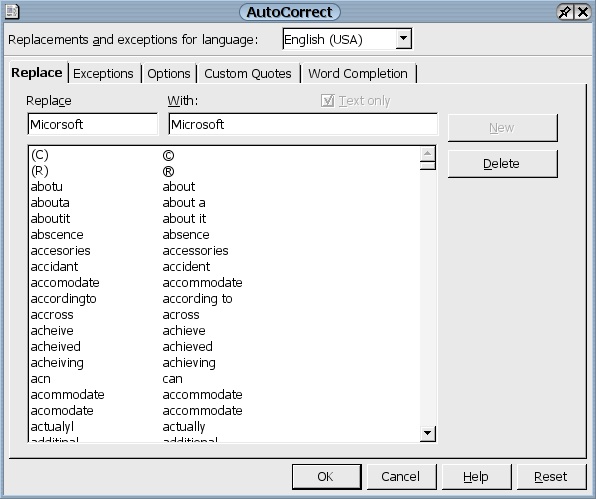
Task: Toggle the Text only checkbox
Action: click(x=327, y=101)
